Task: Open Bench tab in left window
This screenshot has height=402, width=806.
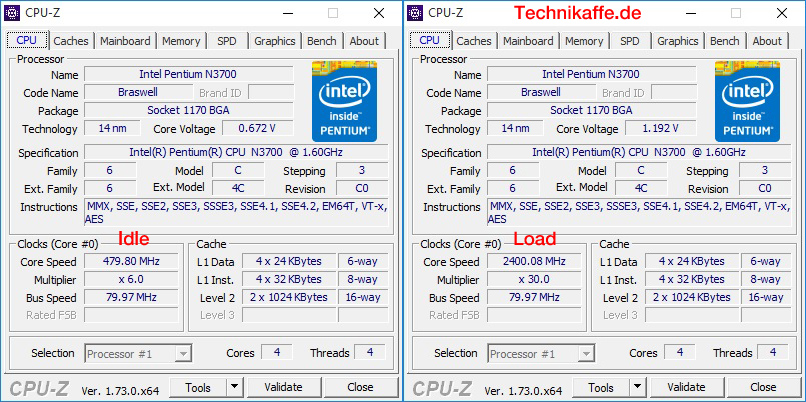Action: click(x=322, y=41)
